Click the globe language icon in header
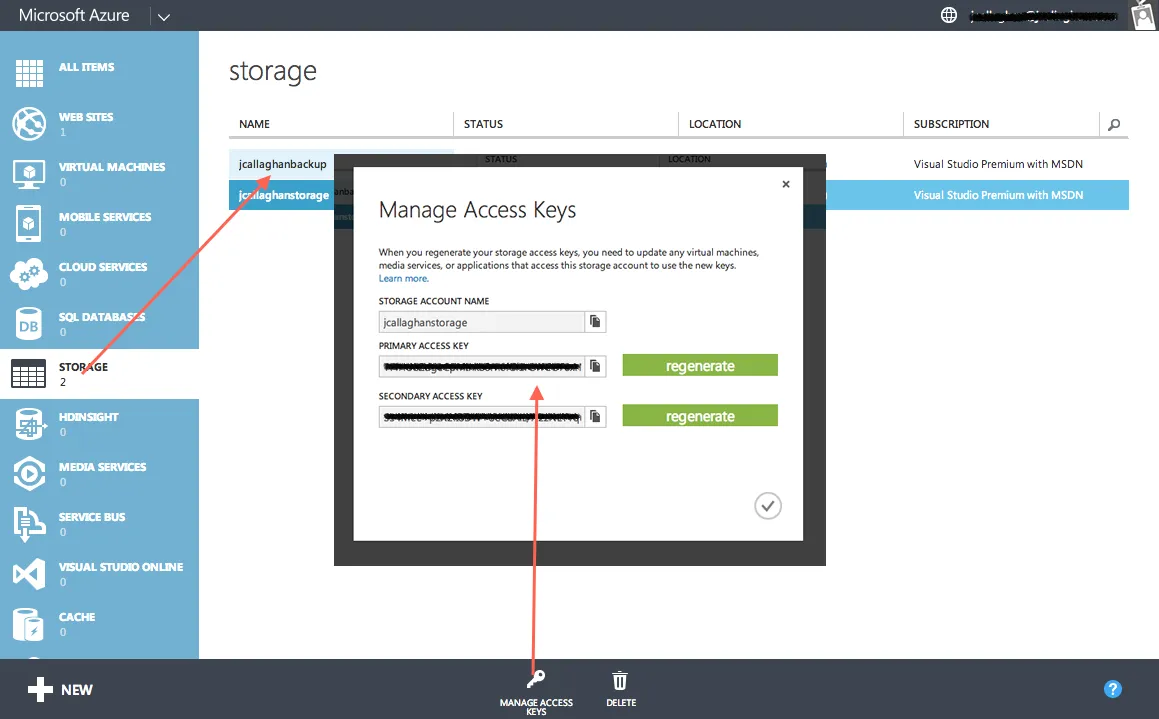The width and height of the screenshot is (1159, 719). 949,15
